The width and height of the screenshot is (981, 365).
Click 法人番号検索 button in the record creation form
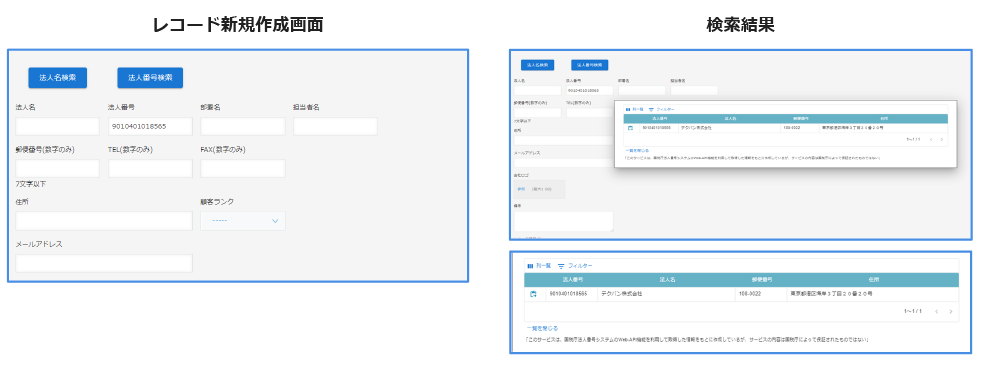[150, 78]
